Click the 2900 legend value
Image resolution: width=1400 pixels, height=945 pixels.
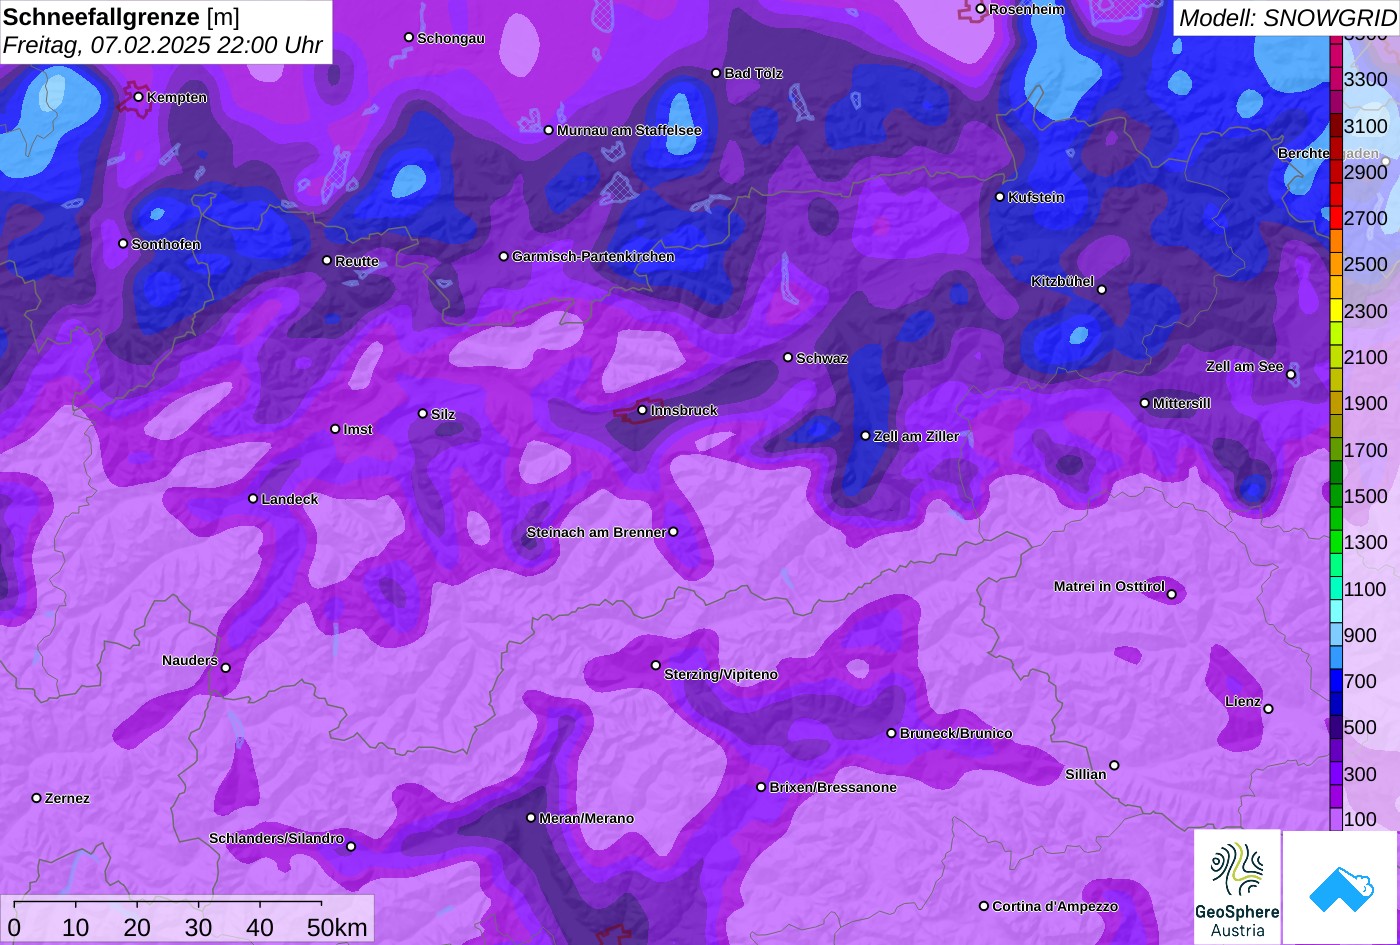pos(1366,172)
